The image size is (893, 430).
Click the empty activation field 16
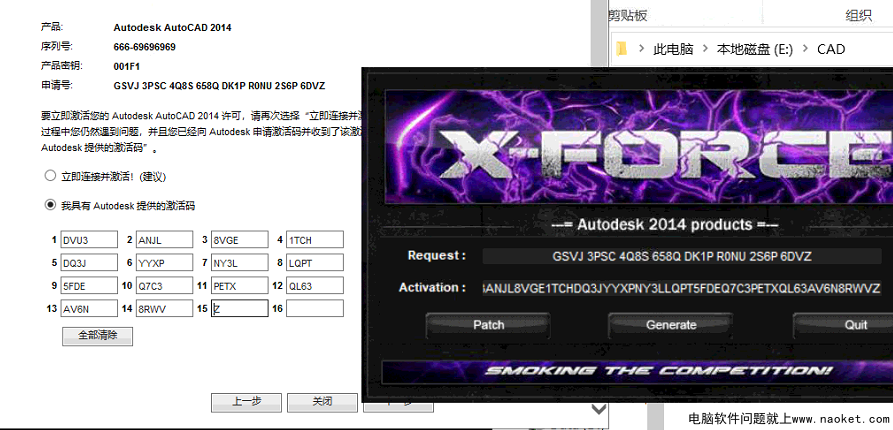pyautogui.click(x=315, y=309)
